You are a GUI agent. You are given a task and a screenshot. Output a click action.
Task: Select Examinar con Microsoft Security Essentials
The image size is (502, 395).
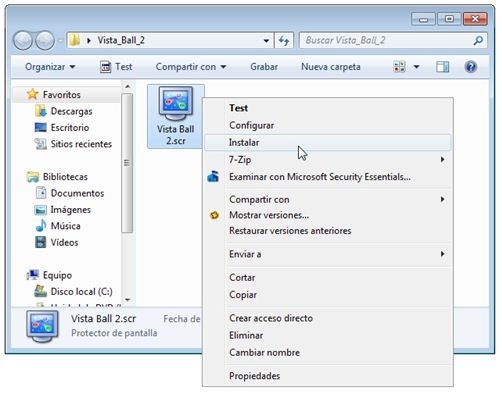327,177
